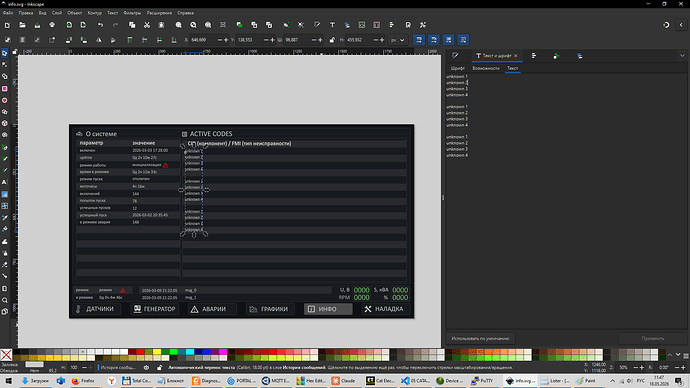Screen dimensions: 690x388
Task: Show hidden Windows tray icons
Action: (x=612, y=381)
